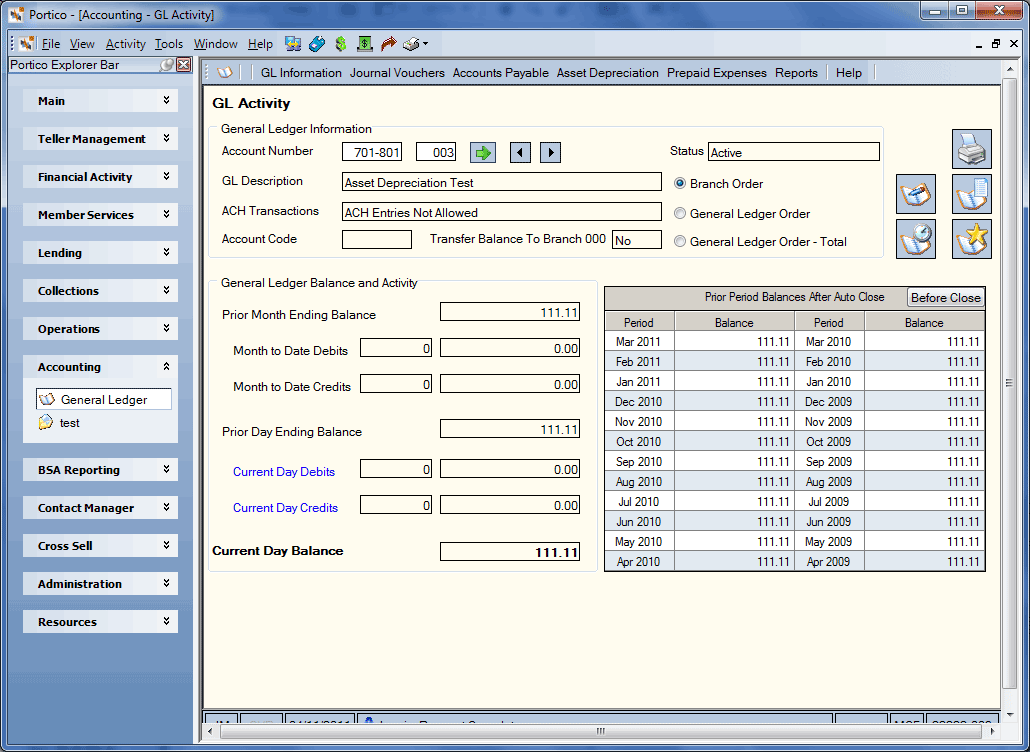Click the printer icon at top right

tap(972, 149)
